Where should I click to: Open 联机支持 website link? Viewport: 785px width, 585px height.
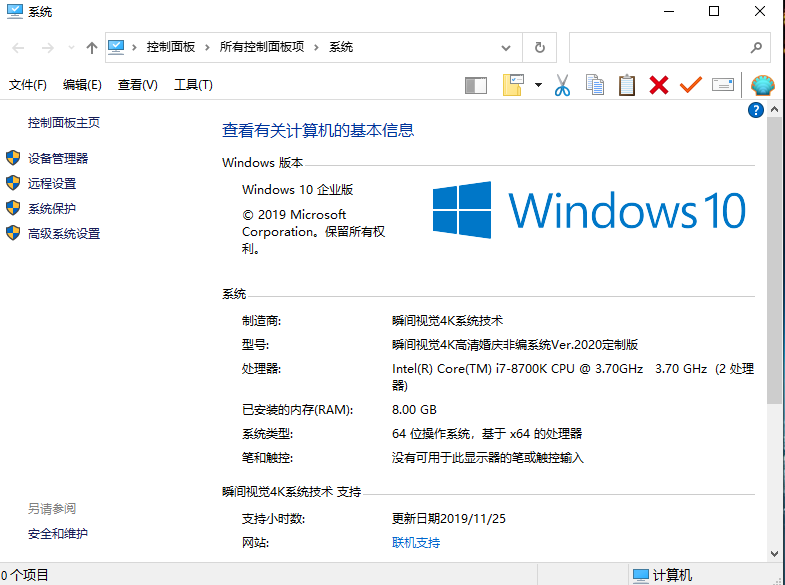[x=416, y=542]
